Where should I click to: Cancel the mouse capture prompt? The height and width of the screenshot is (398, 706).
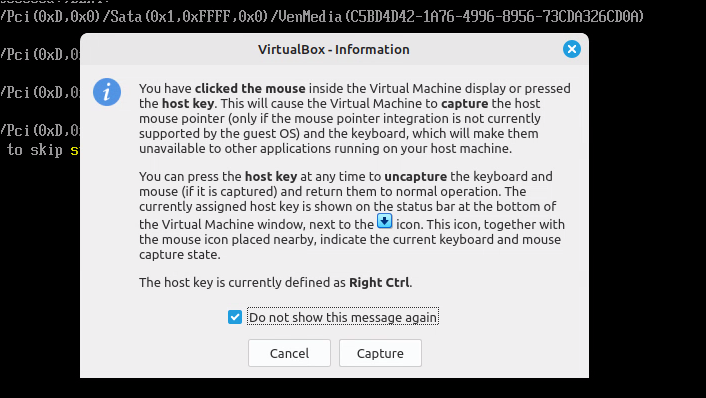point(289,353)
